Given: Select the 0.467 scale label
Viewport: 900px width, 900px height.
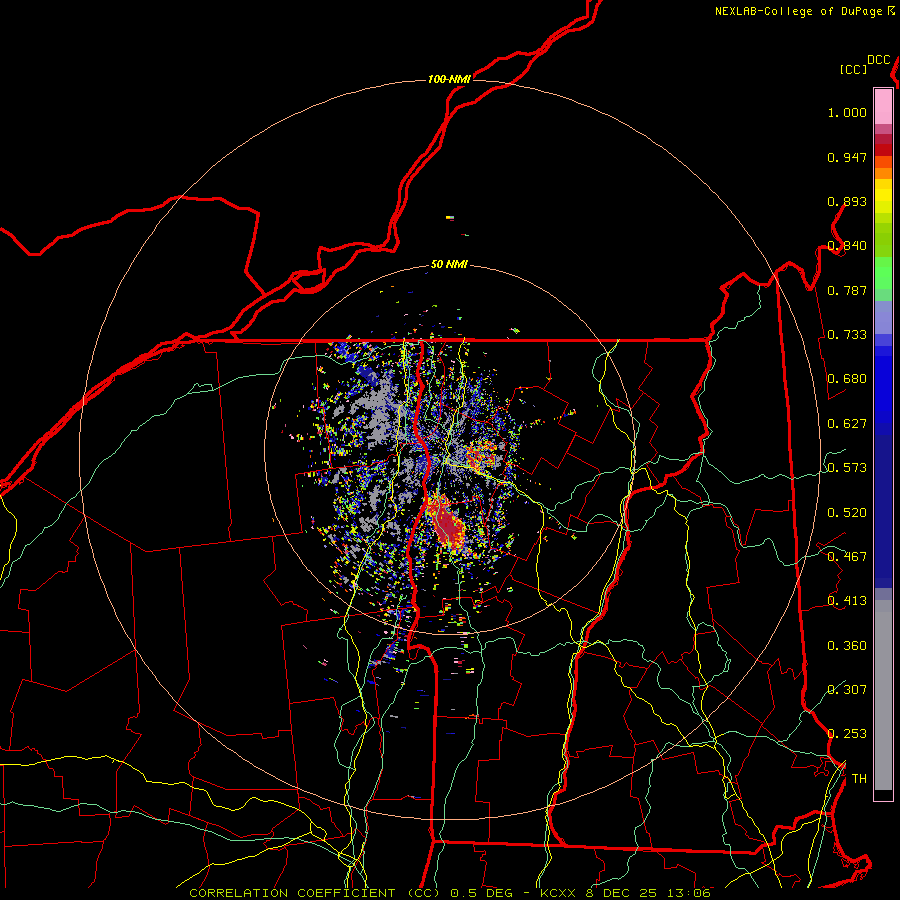Looking at the screenshot, I should [847, 557].
